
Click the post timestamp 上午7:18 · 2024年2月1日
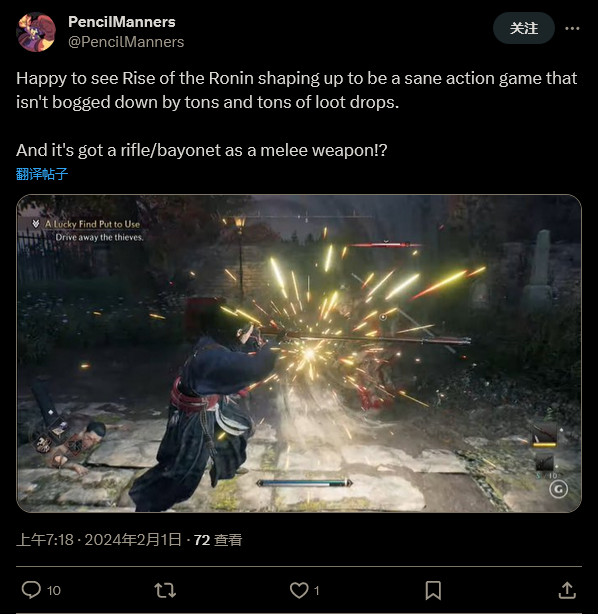[x=99, y=540]
